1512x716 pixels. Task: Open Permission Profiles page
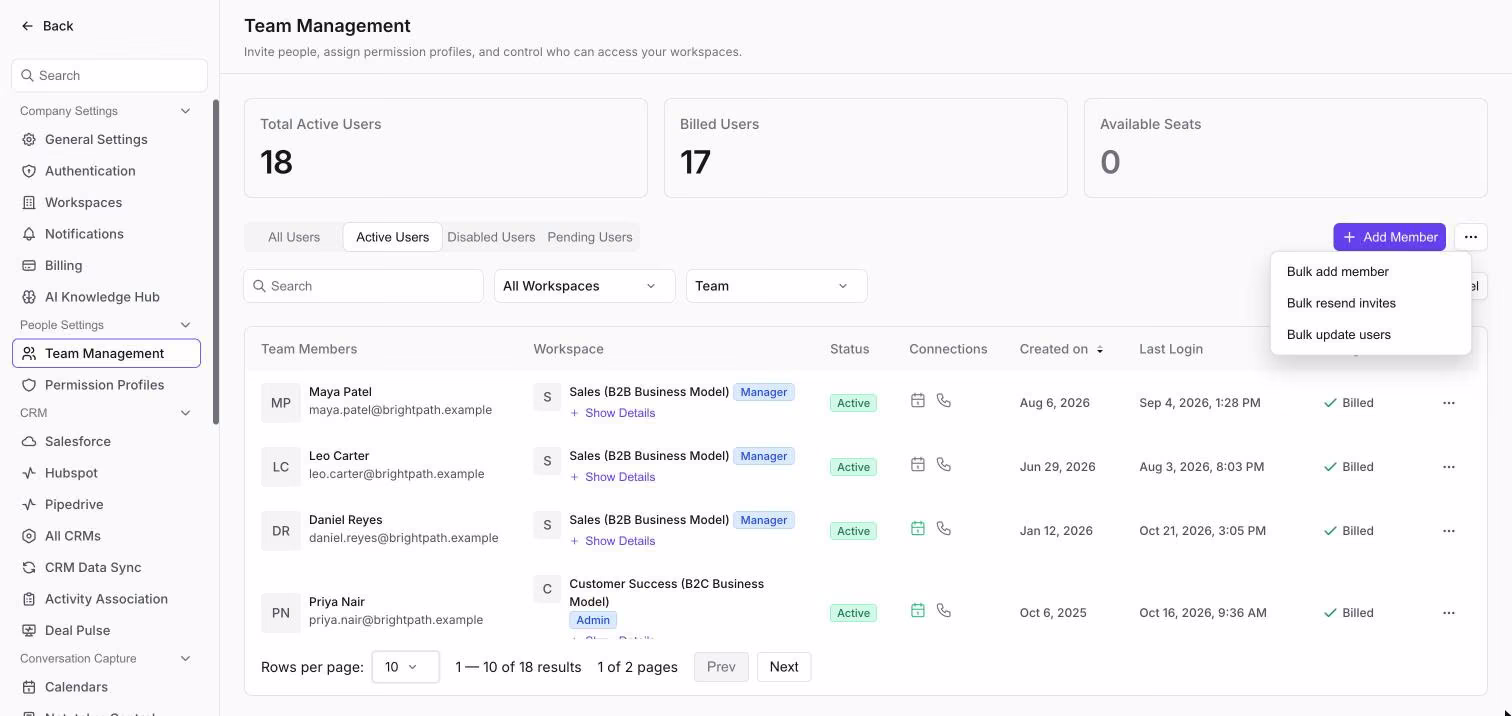pyautogui.click(x=106, y=385)
